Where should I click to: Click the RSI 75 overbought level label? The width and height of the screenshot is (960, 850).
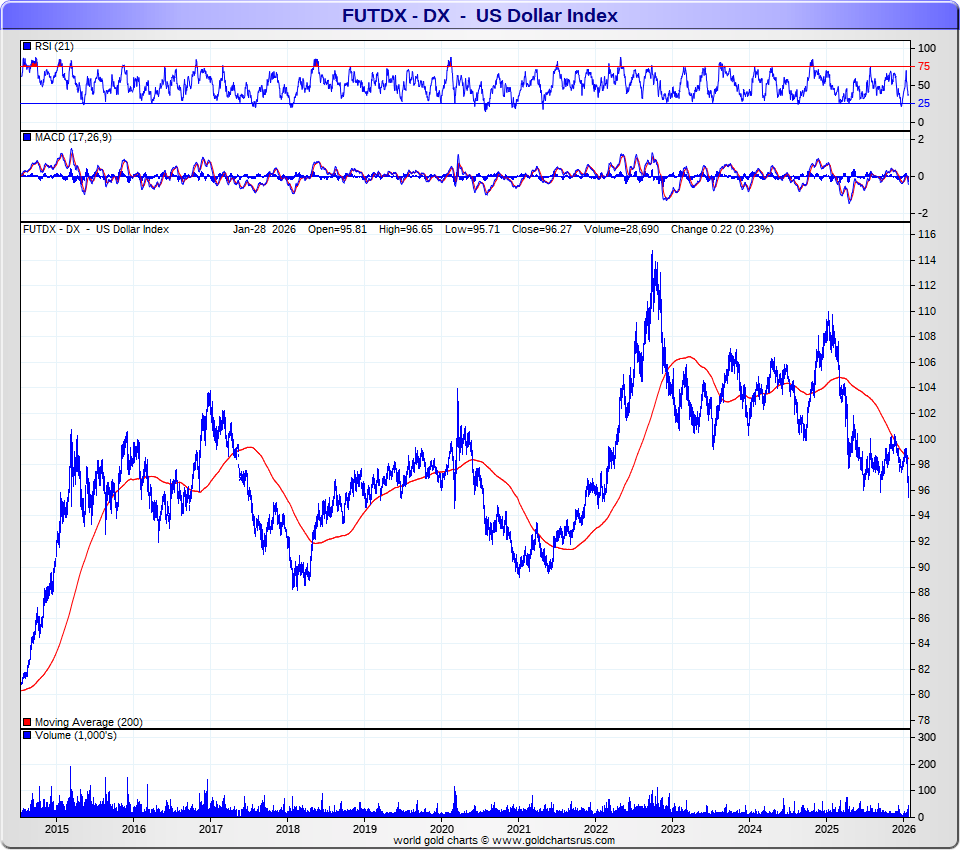[925, 67]
